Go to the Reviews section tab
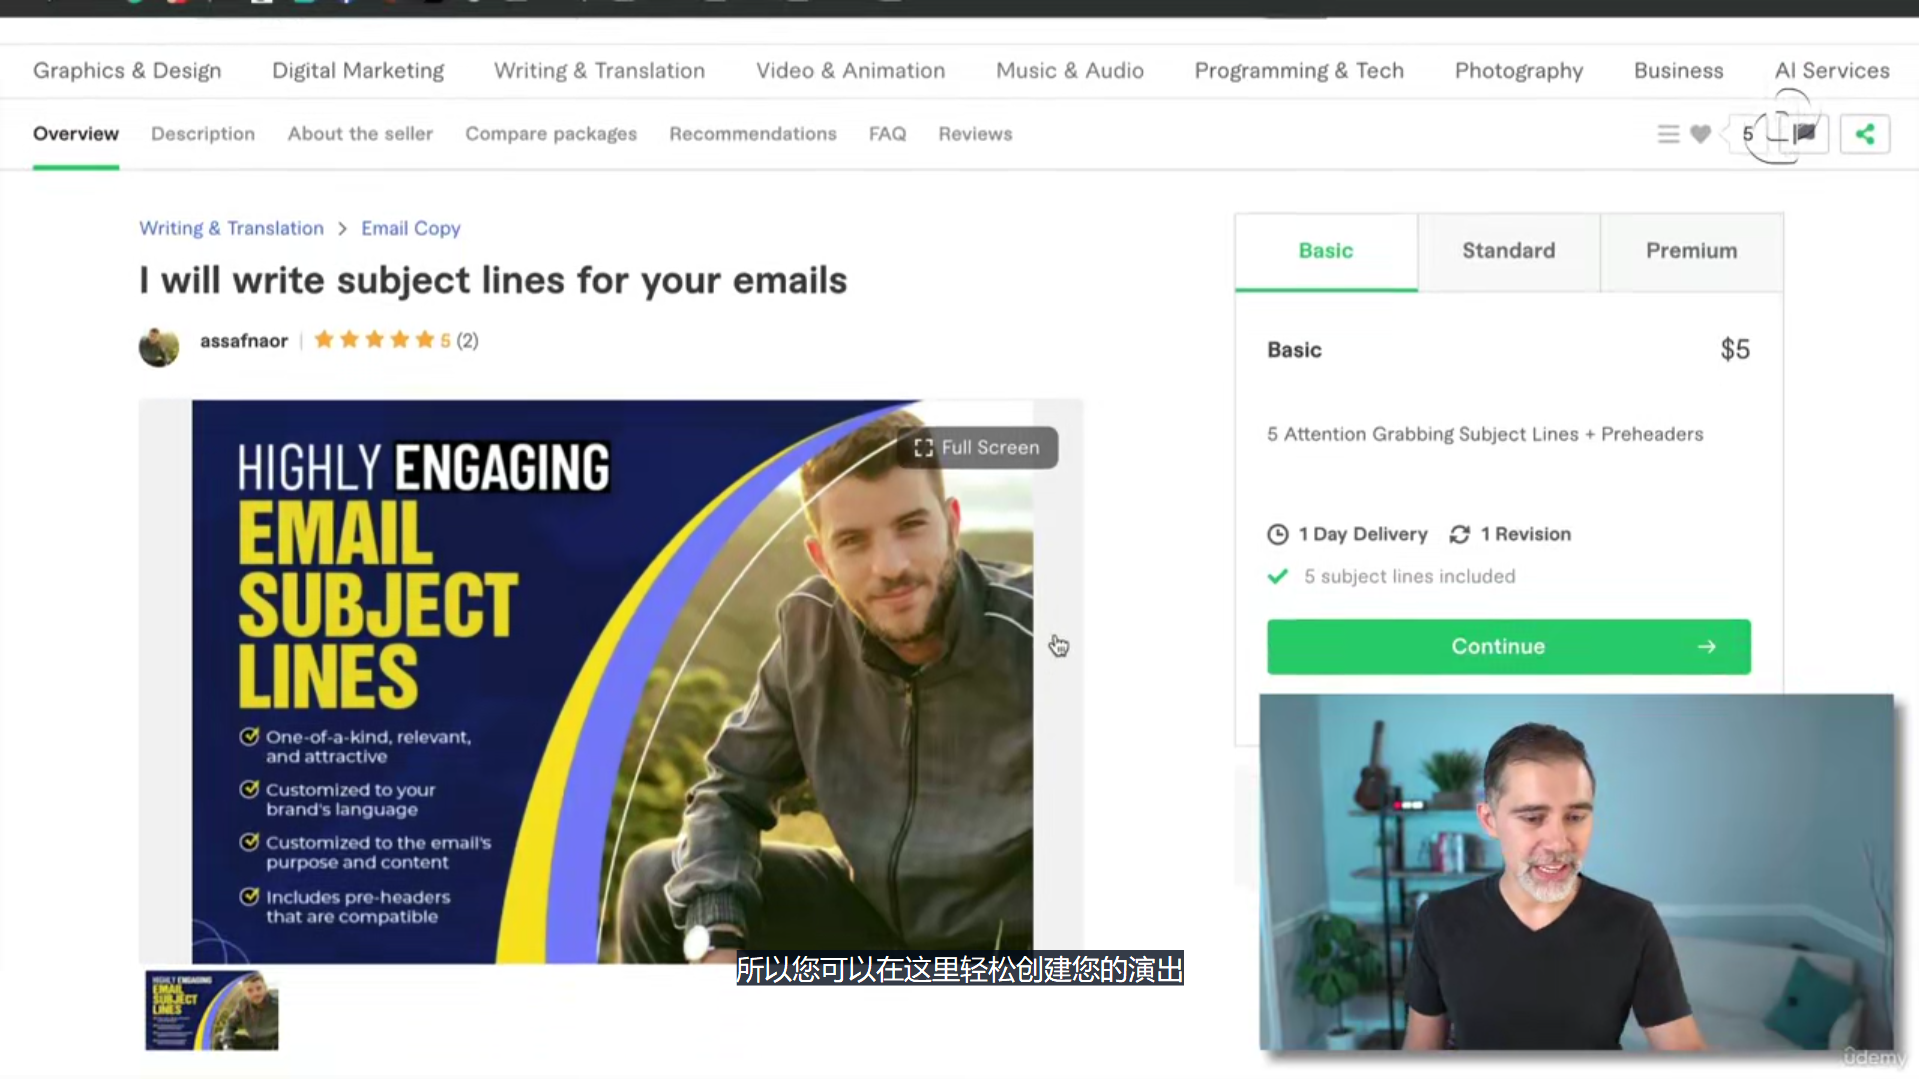Image resolution: width=1919 pixels, height=1079 pixels. point(975,134)
